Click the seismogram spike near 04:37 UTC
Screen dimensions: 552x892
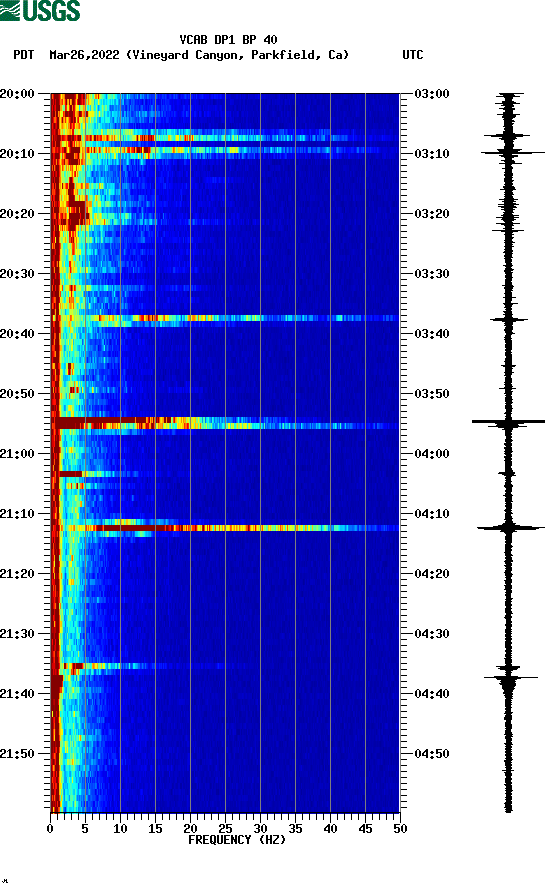(x=510, y=678)
